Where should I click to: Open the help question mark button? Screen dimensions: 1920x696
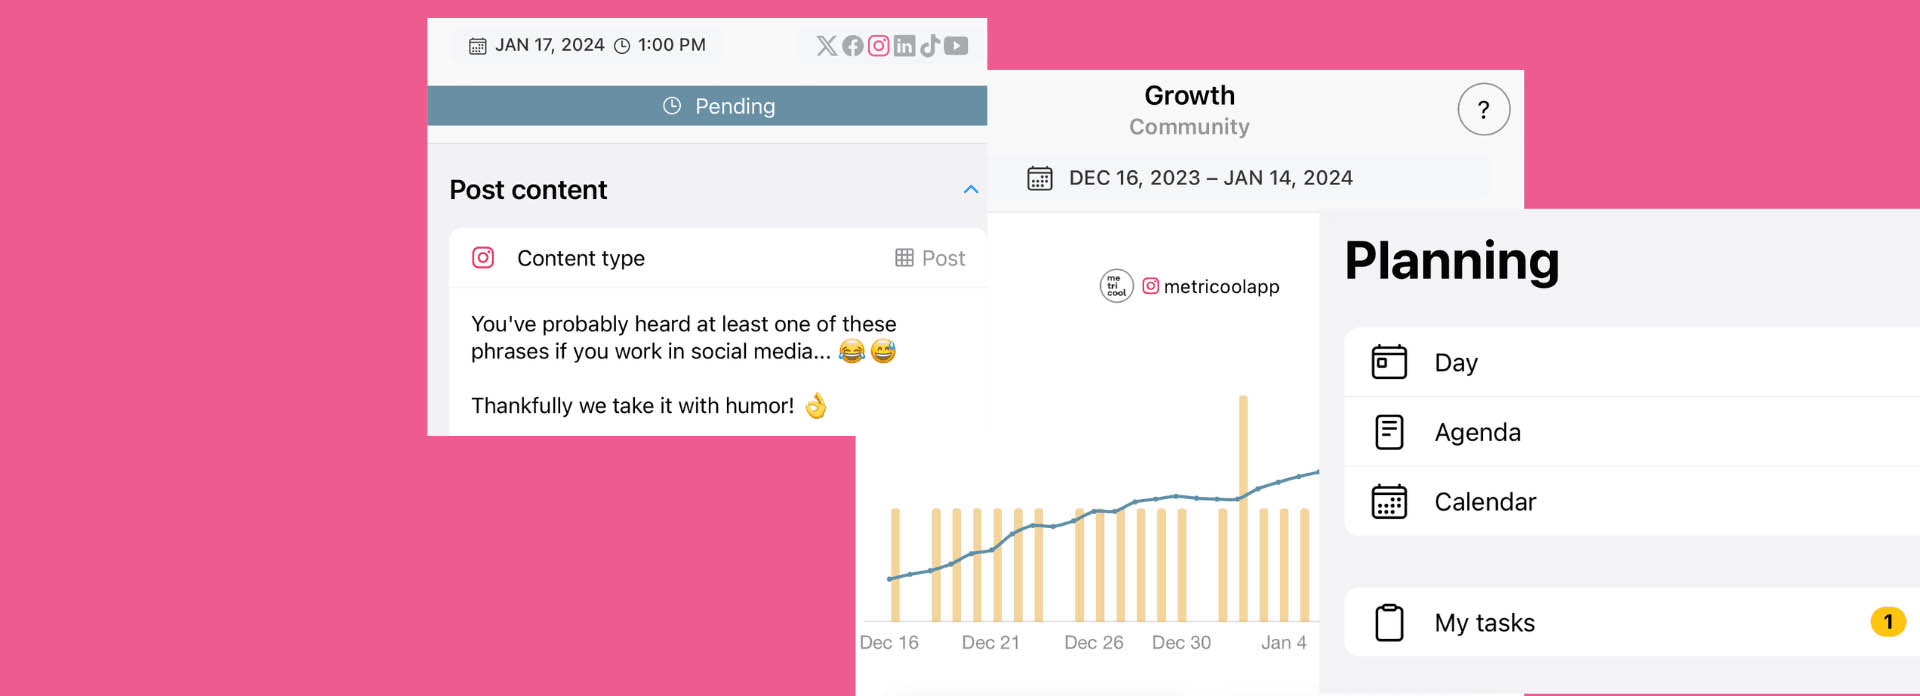click(1483, 110)
